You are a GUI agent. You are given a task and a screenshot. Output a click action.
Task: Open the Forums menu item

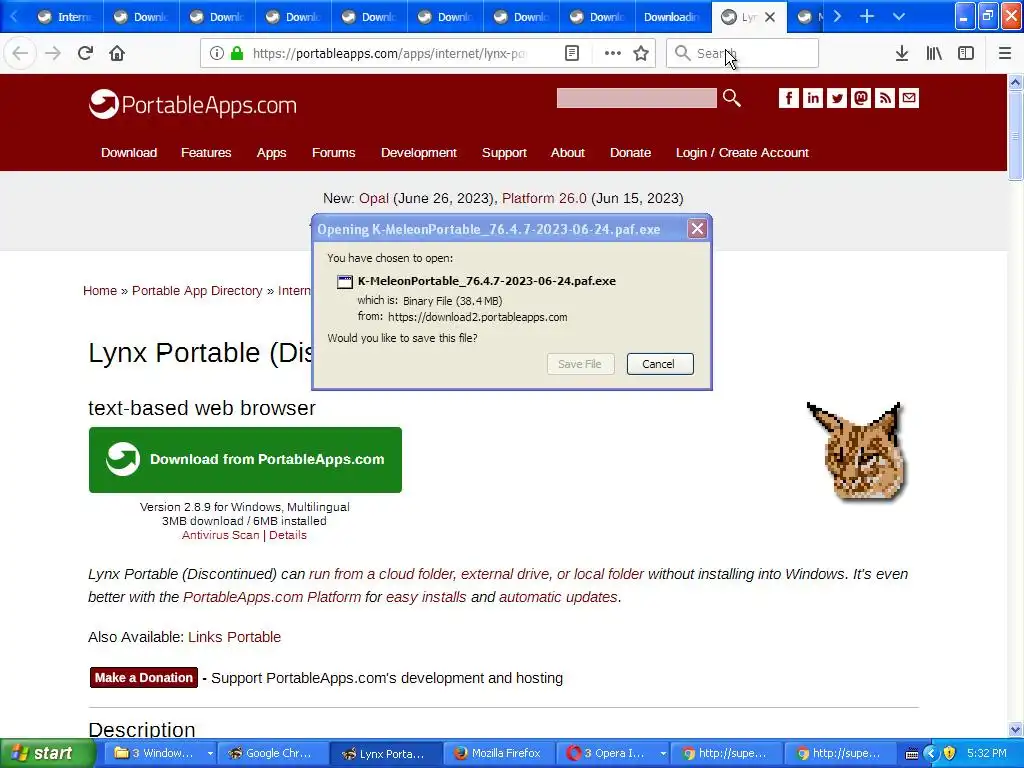coord(334,152)
